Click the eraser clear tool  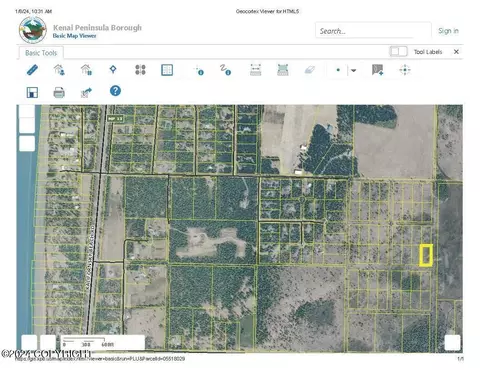point(310,70)
